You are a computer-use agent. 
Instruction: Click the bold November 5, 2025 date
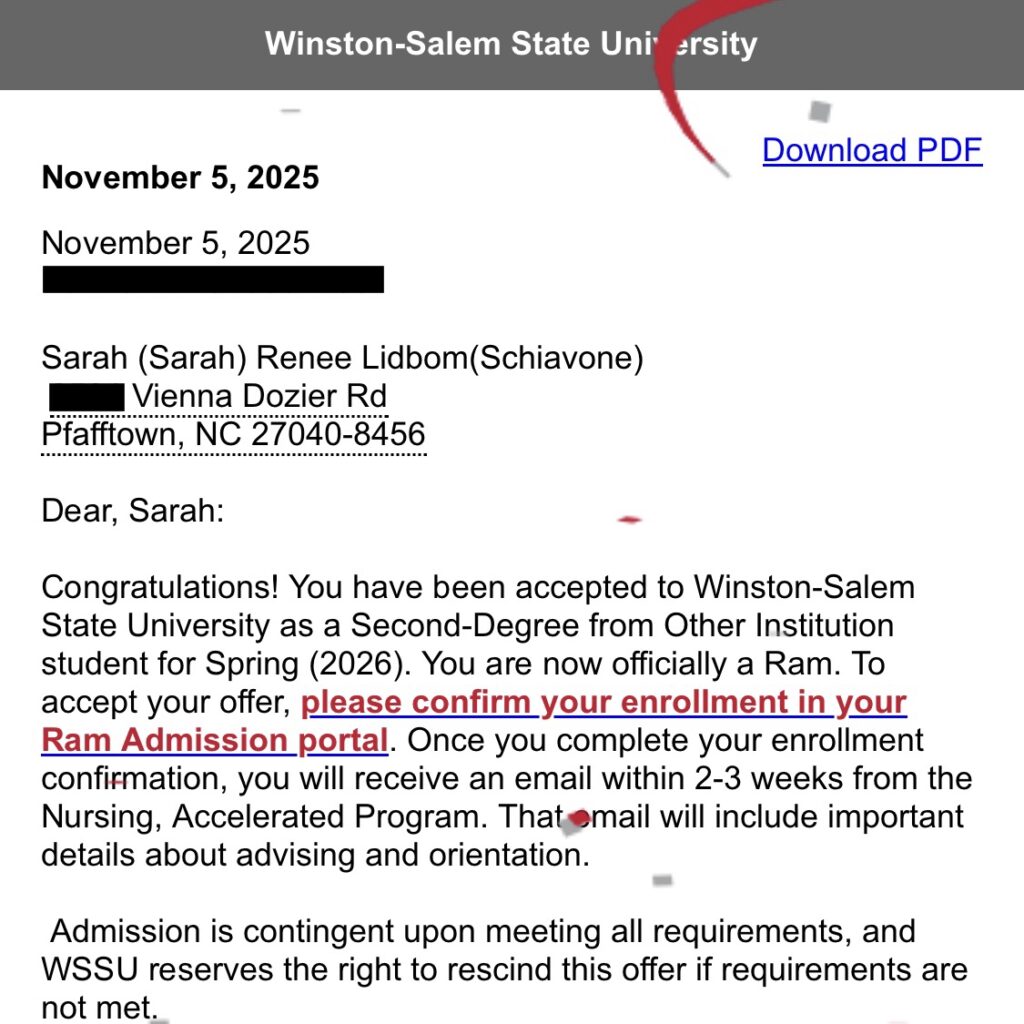[180, 178]
